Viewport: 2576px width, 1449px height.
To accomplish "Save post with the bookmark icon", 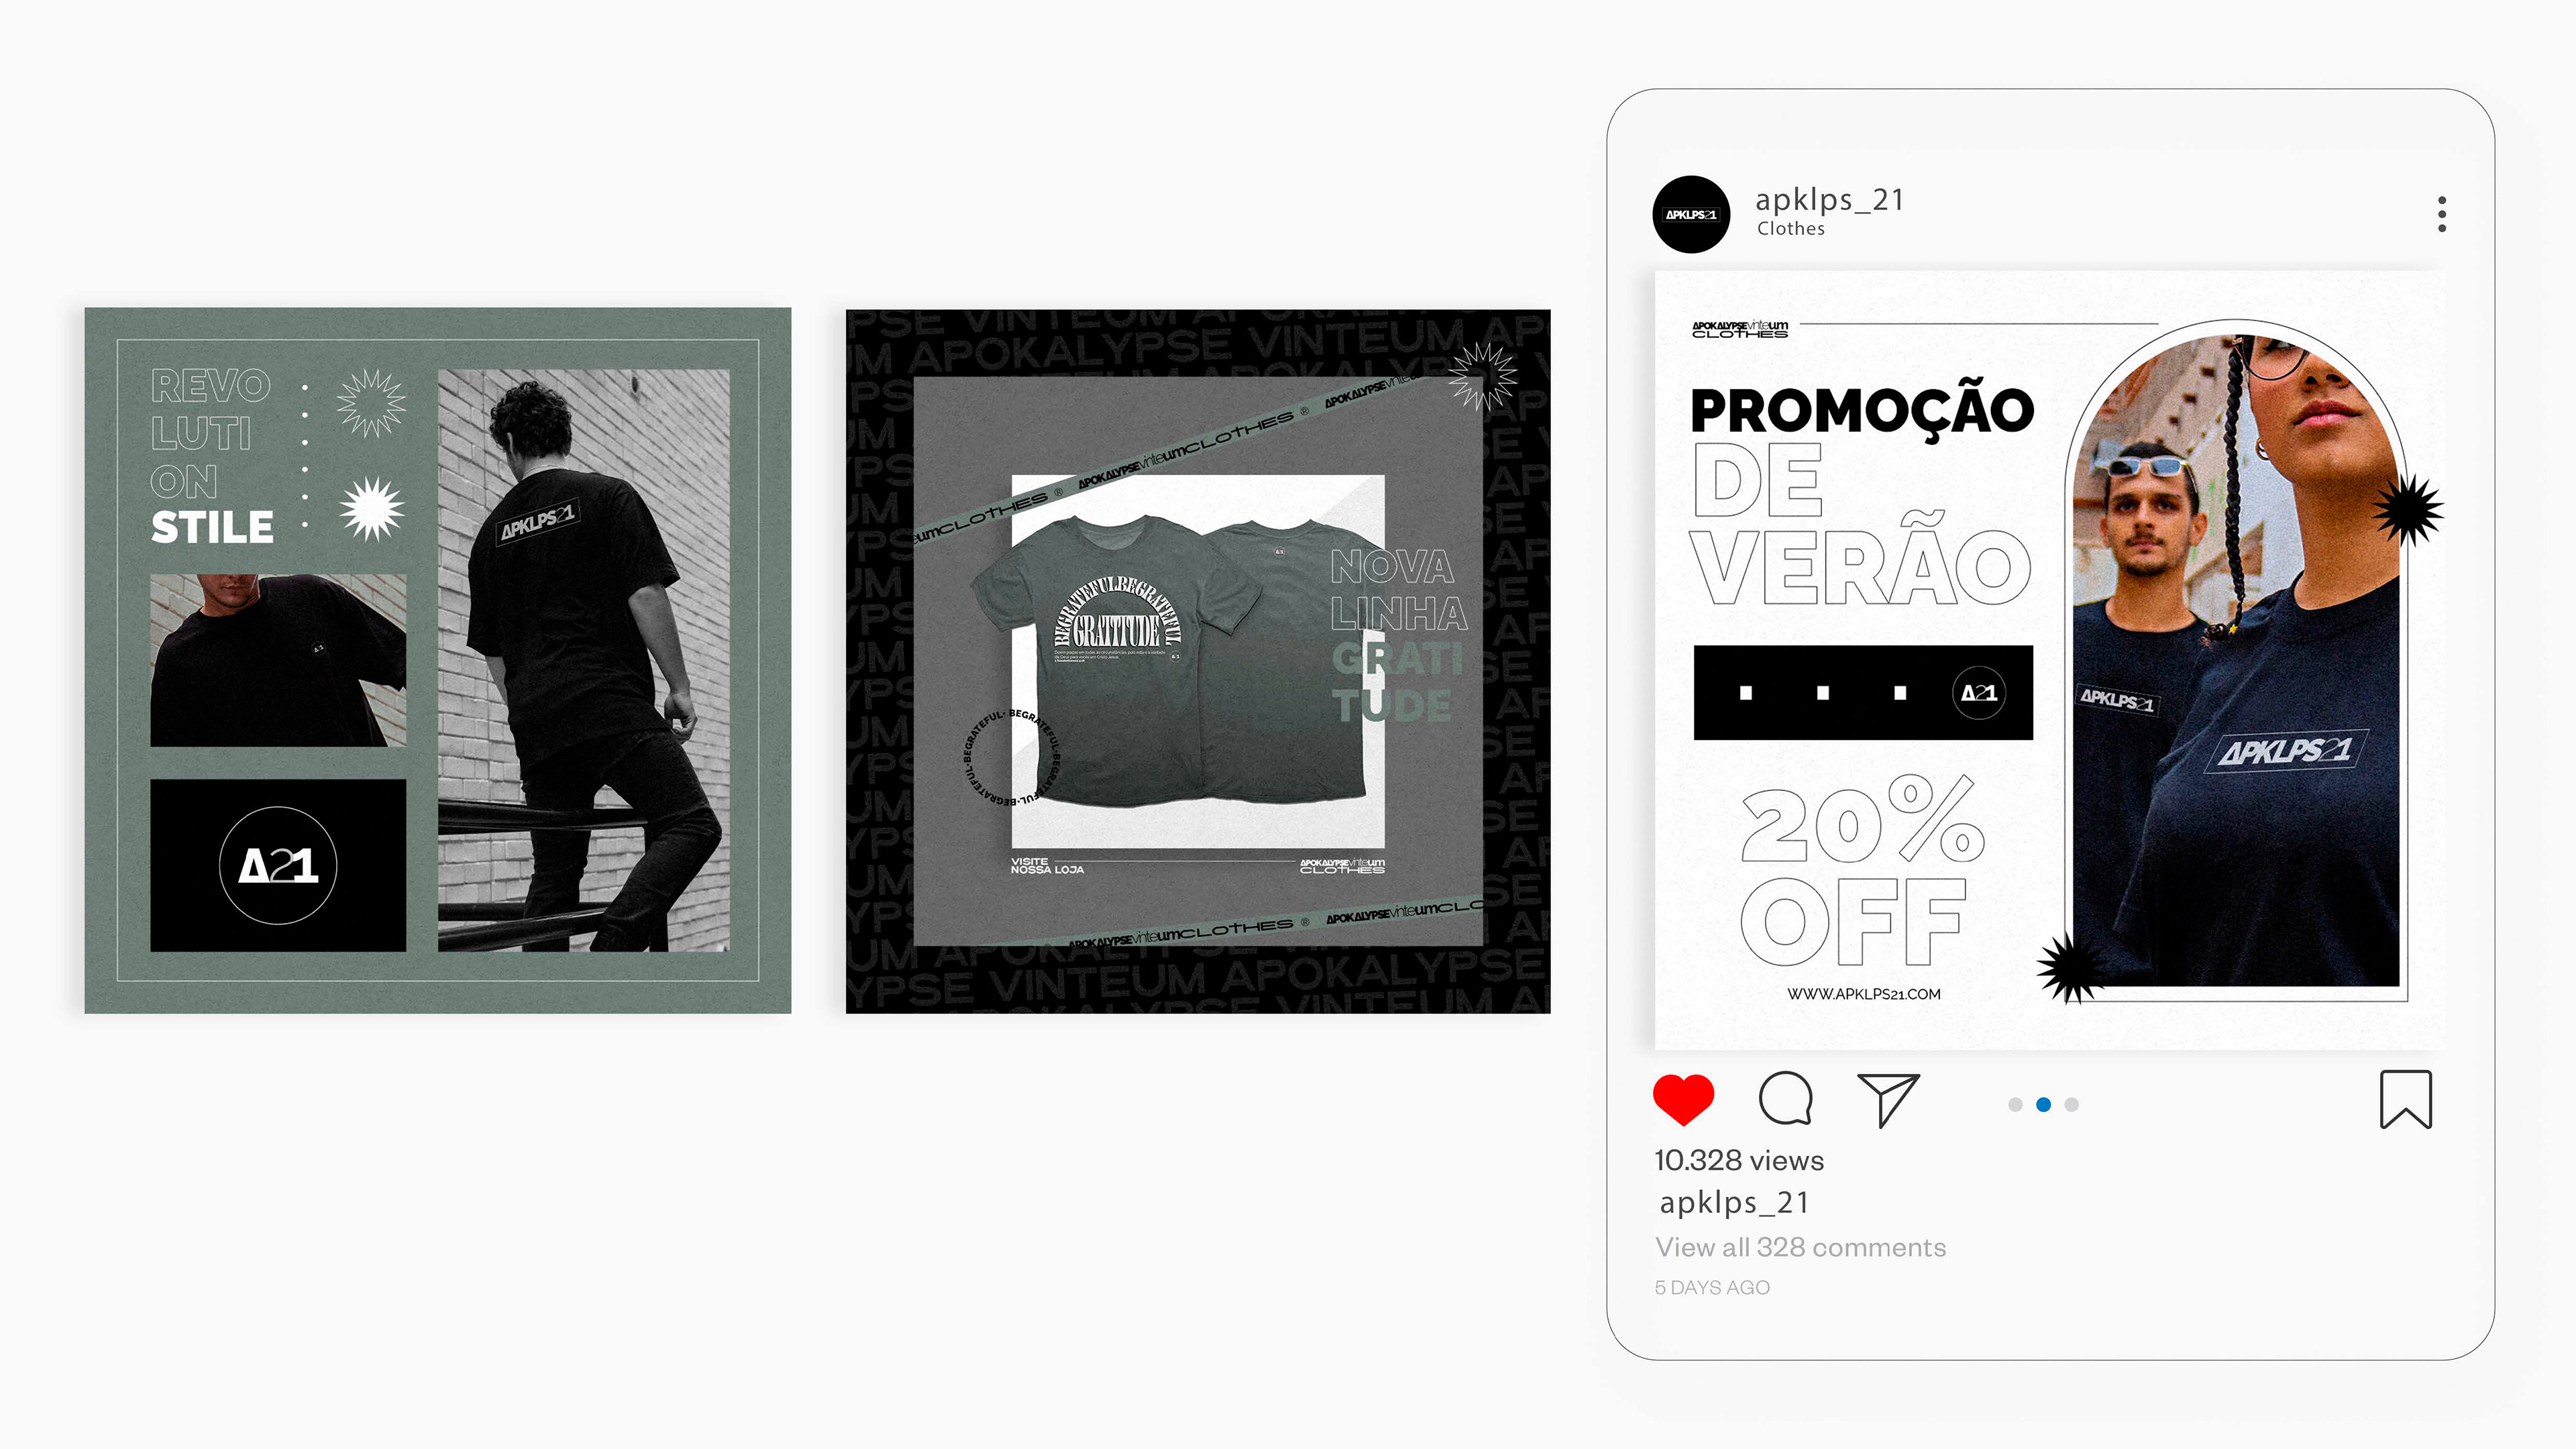I will 2405,1099.
